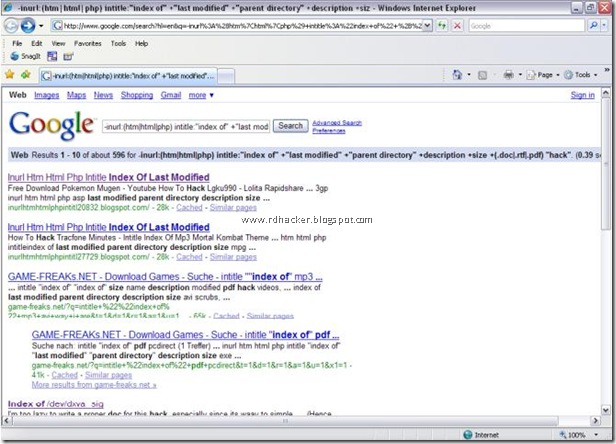
Task: Click the vertical scrollbar up arrow
Action: tap(606, 93)
